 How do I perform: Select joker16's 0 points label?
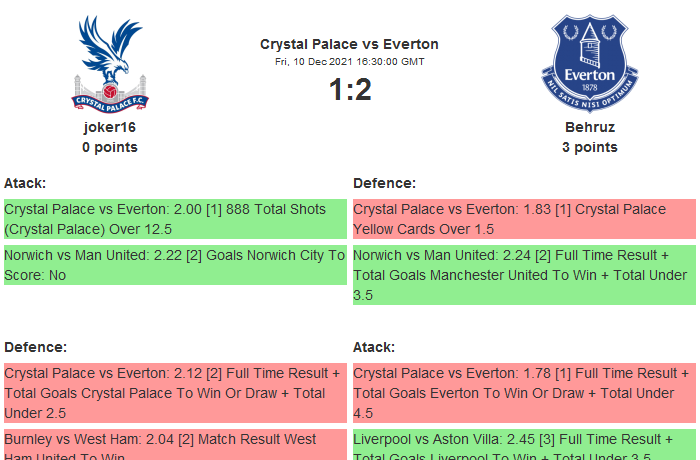click(110, 147)
